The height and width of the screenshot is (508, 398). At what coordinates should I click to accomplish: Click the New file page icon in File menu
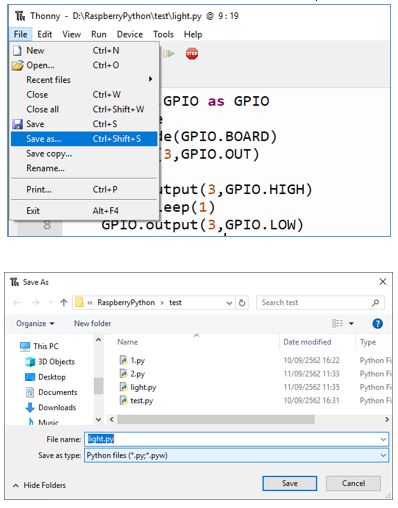click(17, 51)
